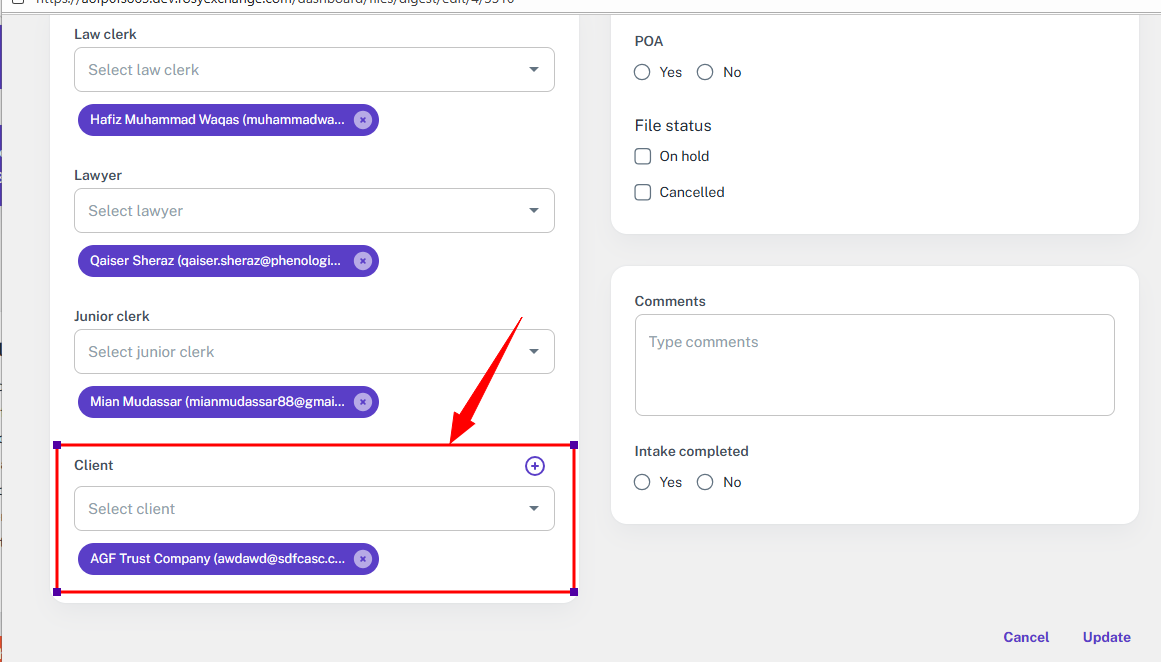Focus the Type comments text area
1161x662 pixels.
[x=874, y=365]
